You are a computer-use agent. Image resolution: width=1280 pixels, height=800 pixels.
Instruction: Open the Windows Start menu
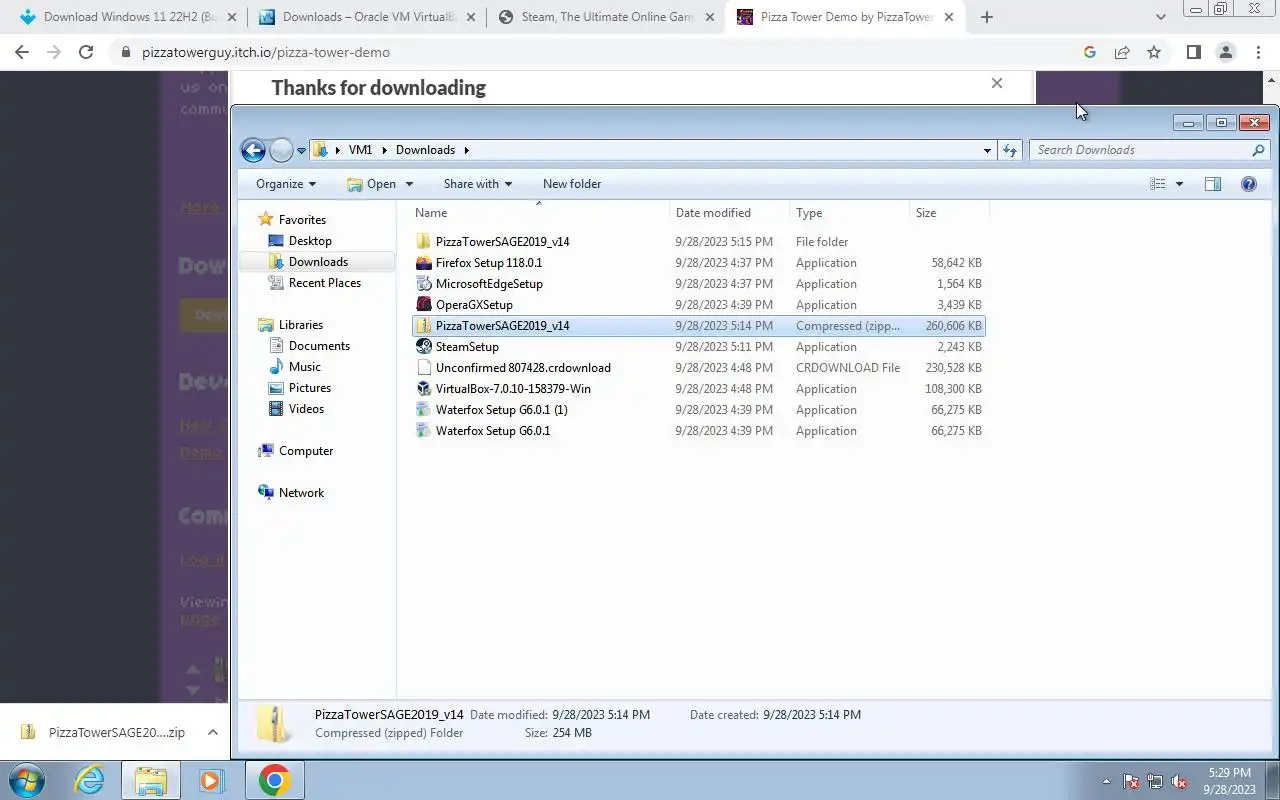(x=27, y=780)
